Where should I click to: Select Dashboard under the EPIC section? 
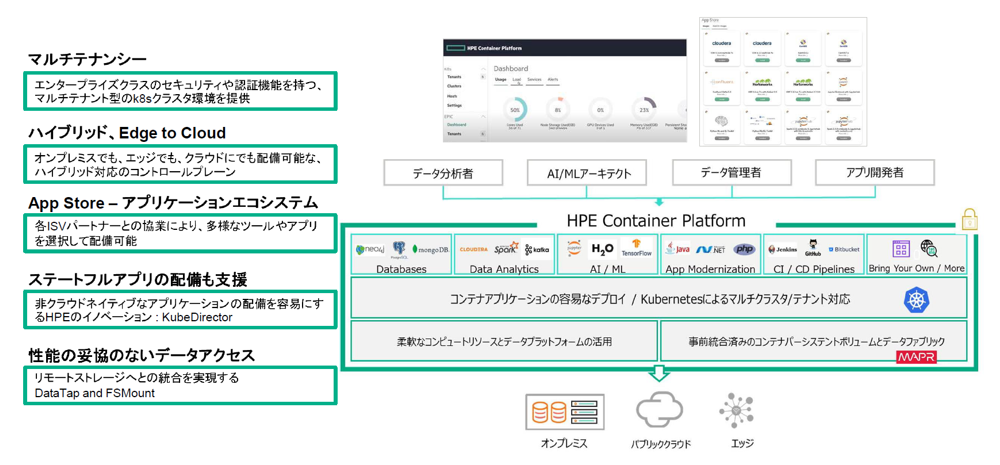tap(457, 125)
